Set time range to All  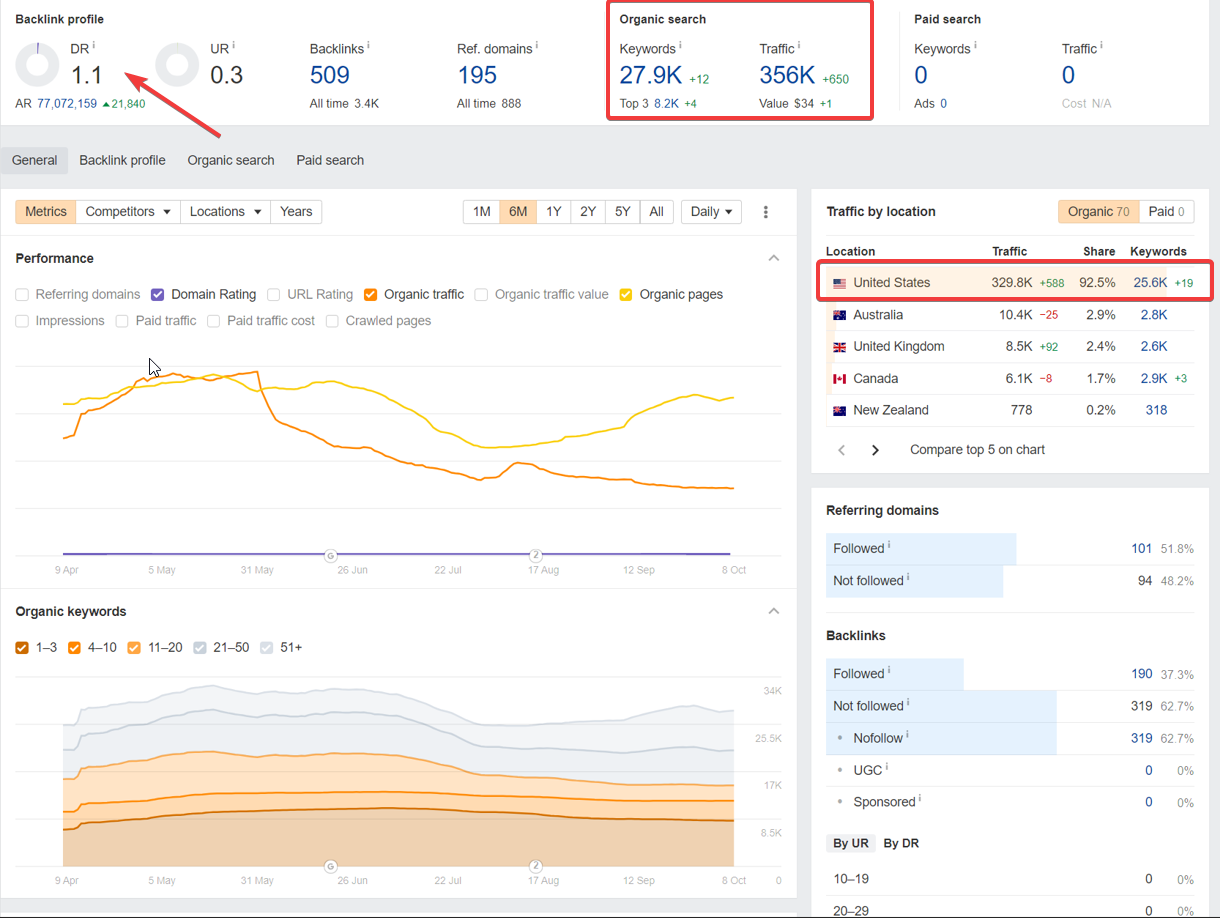coord(656,212)
